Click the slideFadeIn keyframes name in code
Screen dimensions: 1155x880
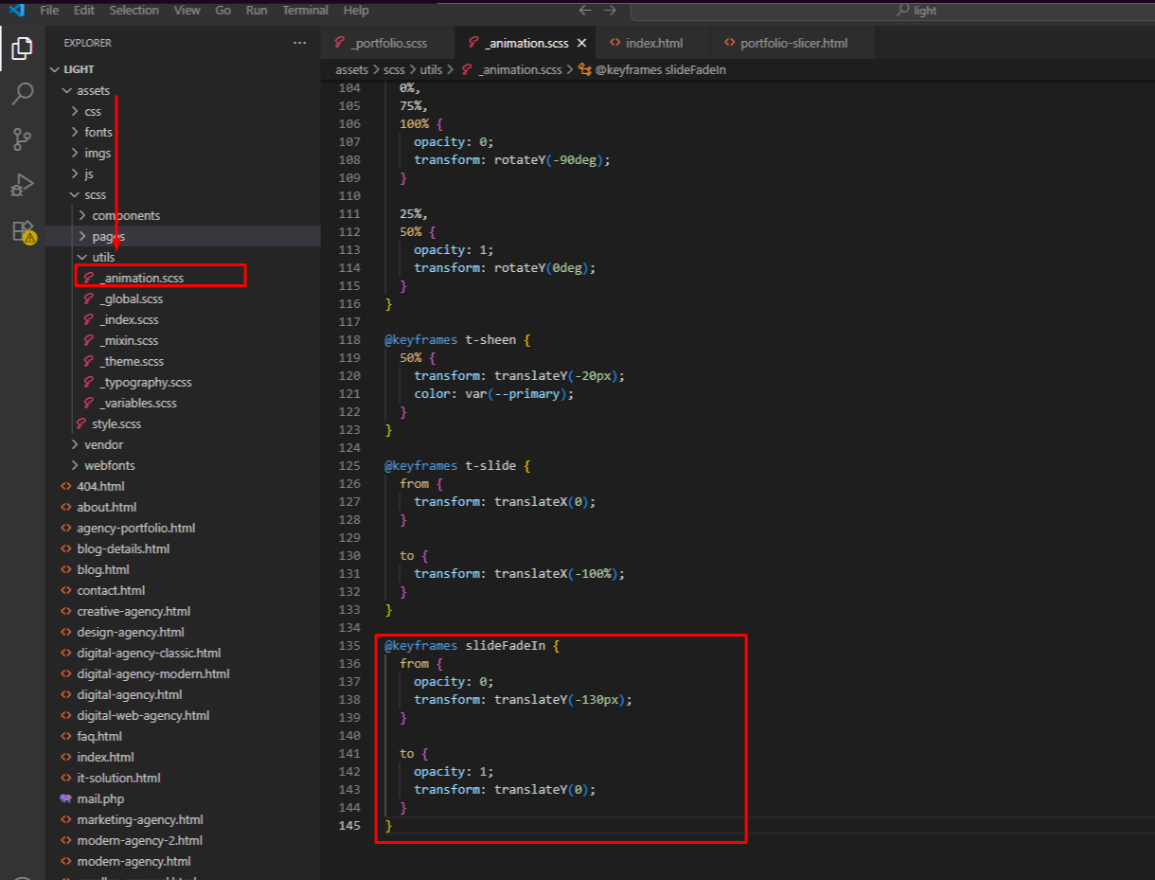(505, 646)
